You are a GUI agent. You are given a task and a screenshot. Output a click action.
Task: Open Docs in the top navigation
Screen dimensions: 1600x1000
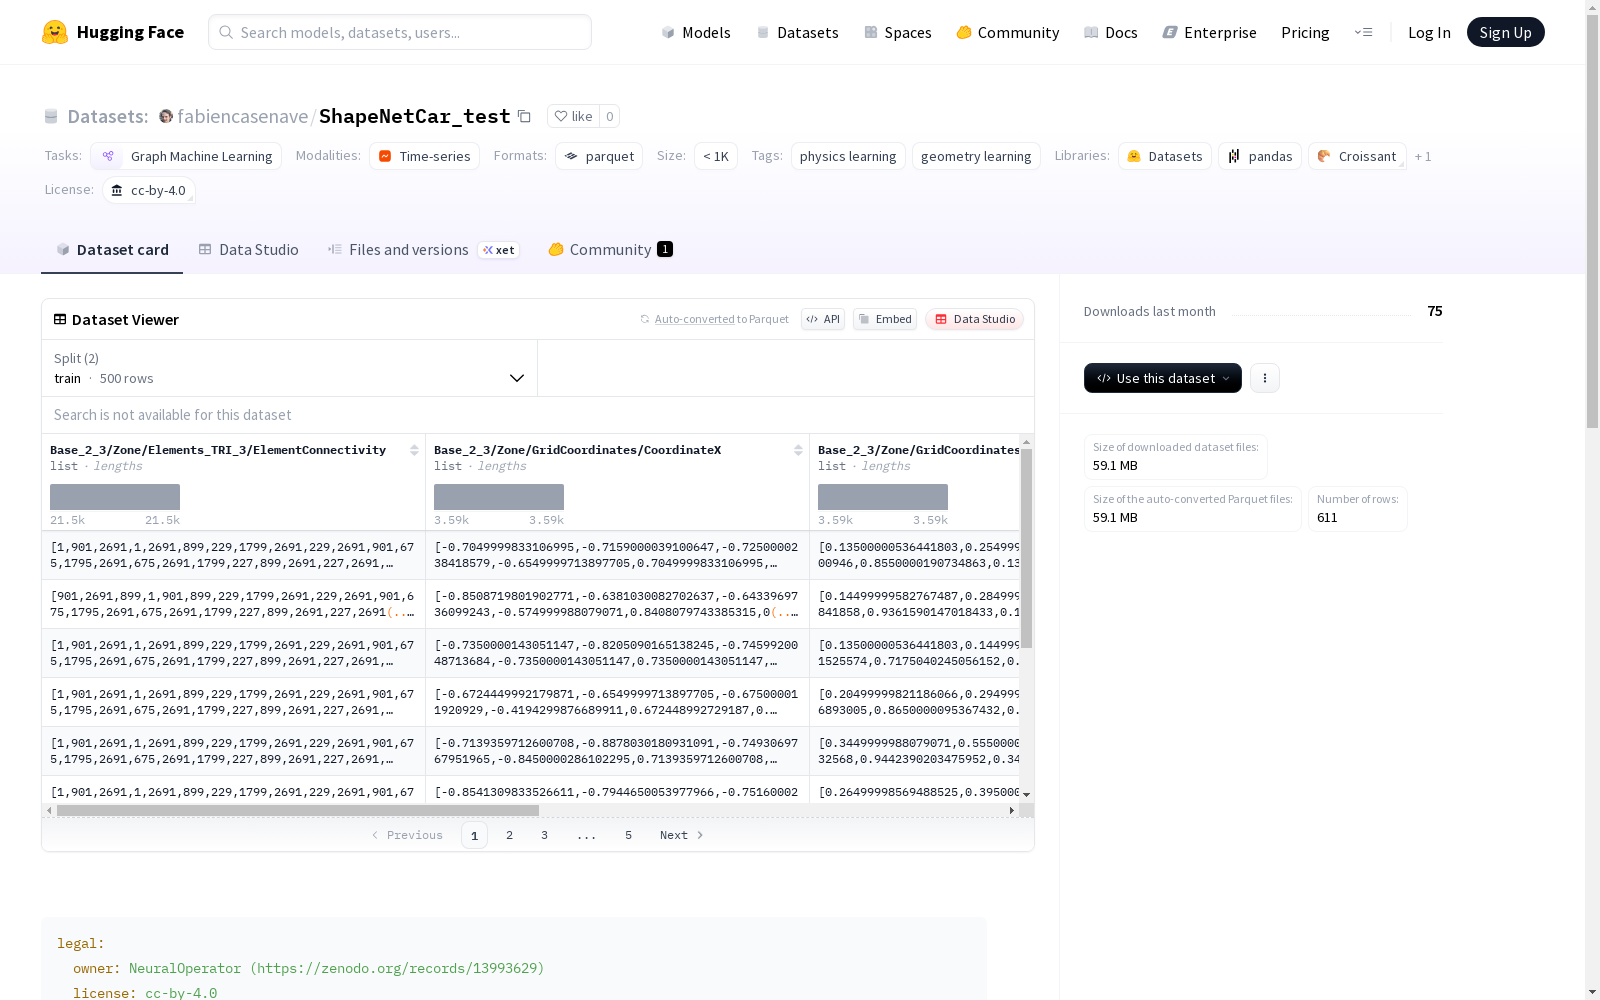click(x=1111, y=32)
